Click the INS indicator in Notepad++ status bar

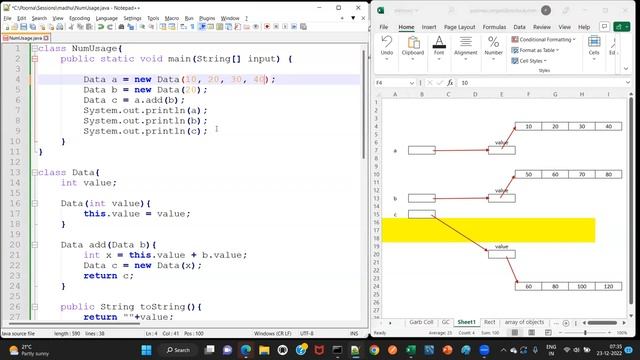[354, 333]
